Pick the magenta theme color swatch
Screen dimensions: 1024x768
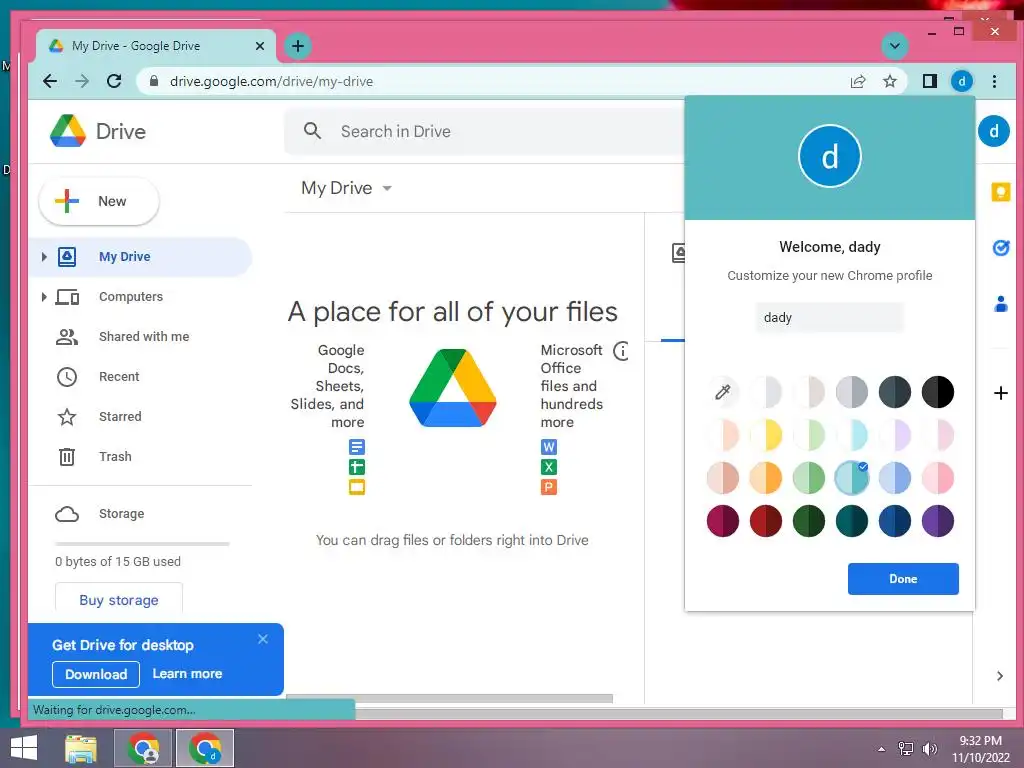(x=722, y=521)
